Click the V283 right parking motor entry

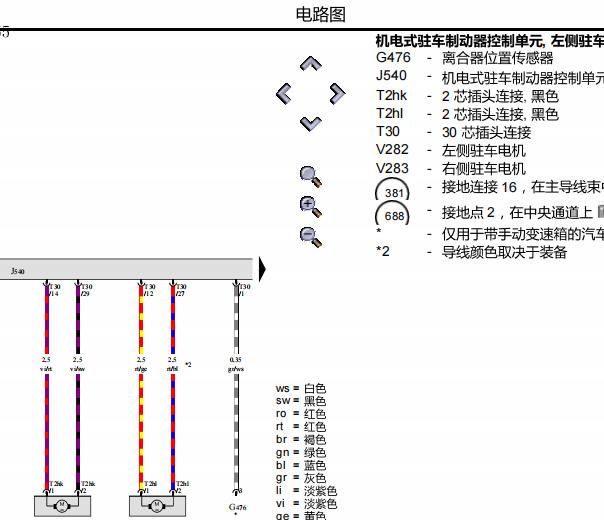click(x=451, y=169)
